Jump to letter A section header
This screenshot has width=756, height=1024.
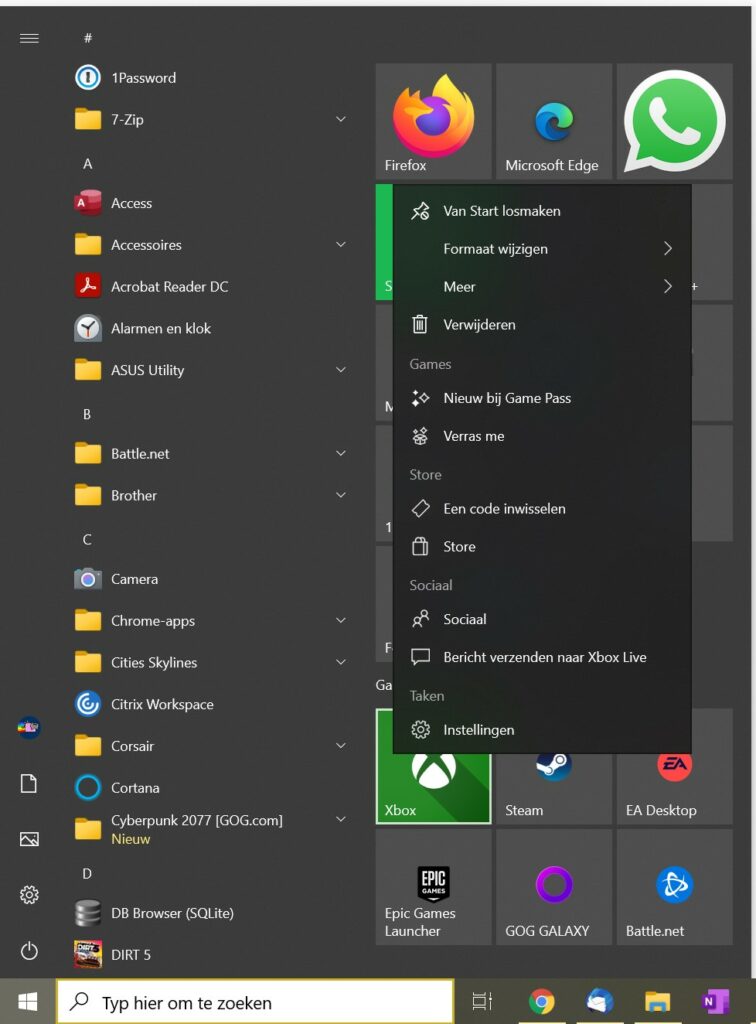[87, 164]
